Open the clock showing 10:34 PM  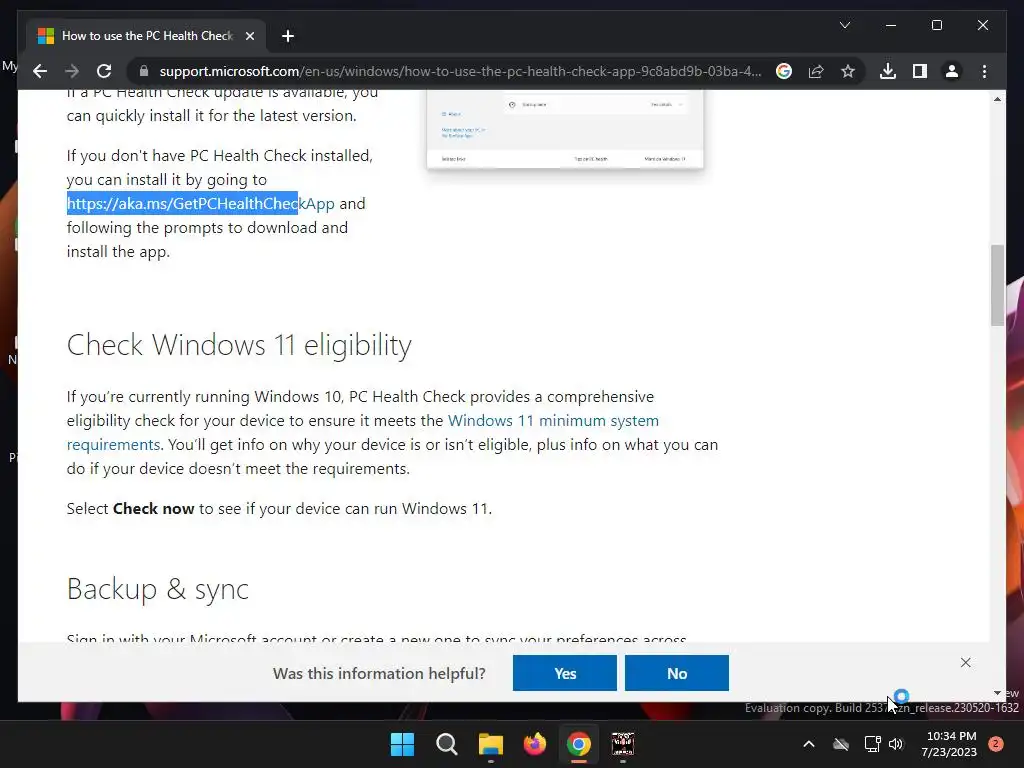(950, 744)
